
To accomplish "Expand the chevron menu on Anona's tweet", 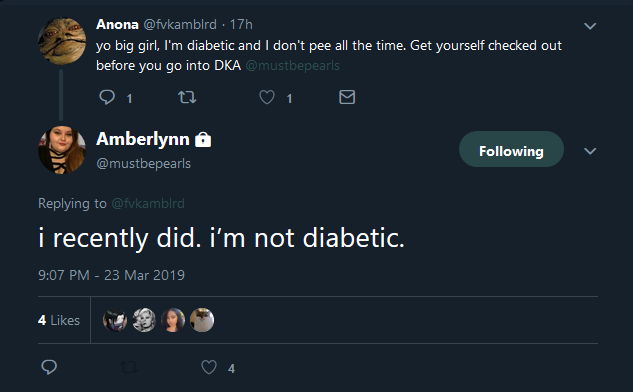I will 590,27.
